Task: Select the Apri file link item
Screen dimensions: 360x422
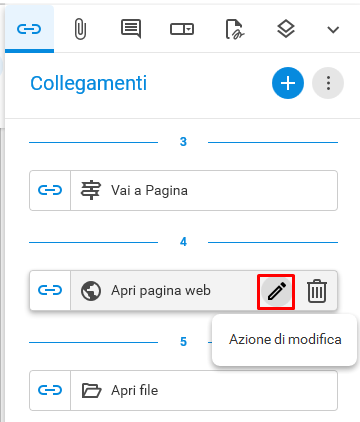Action: 183,390
